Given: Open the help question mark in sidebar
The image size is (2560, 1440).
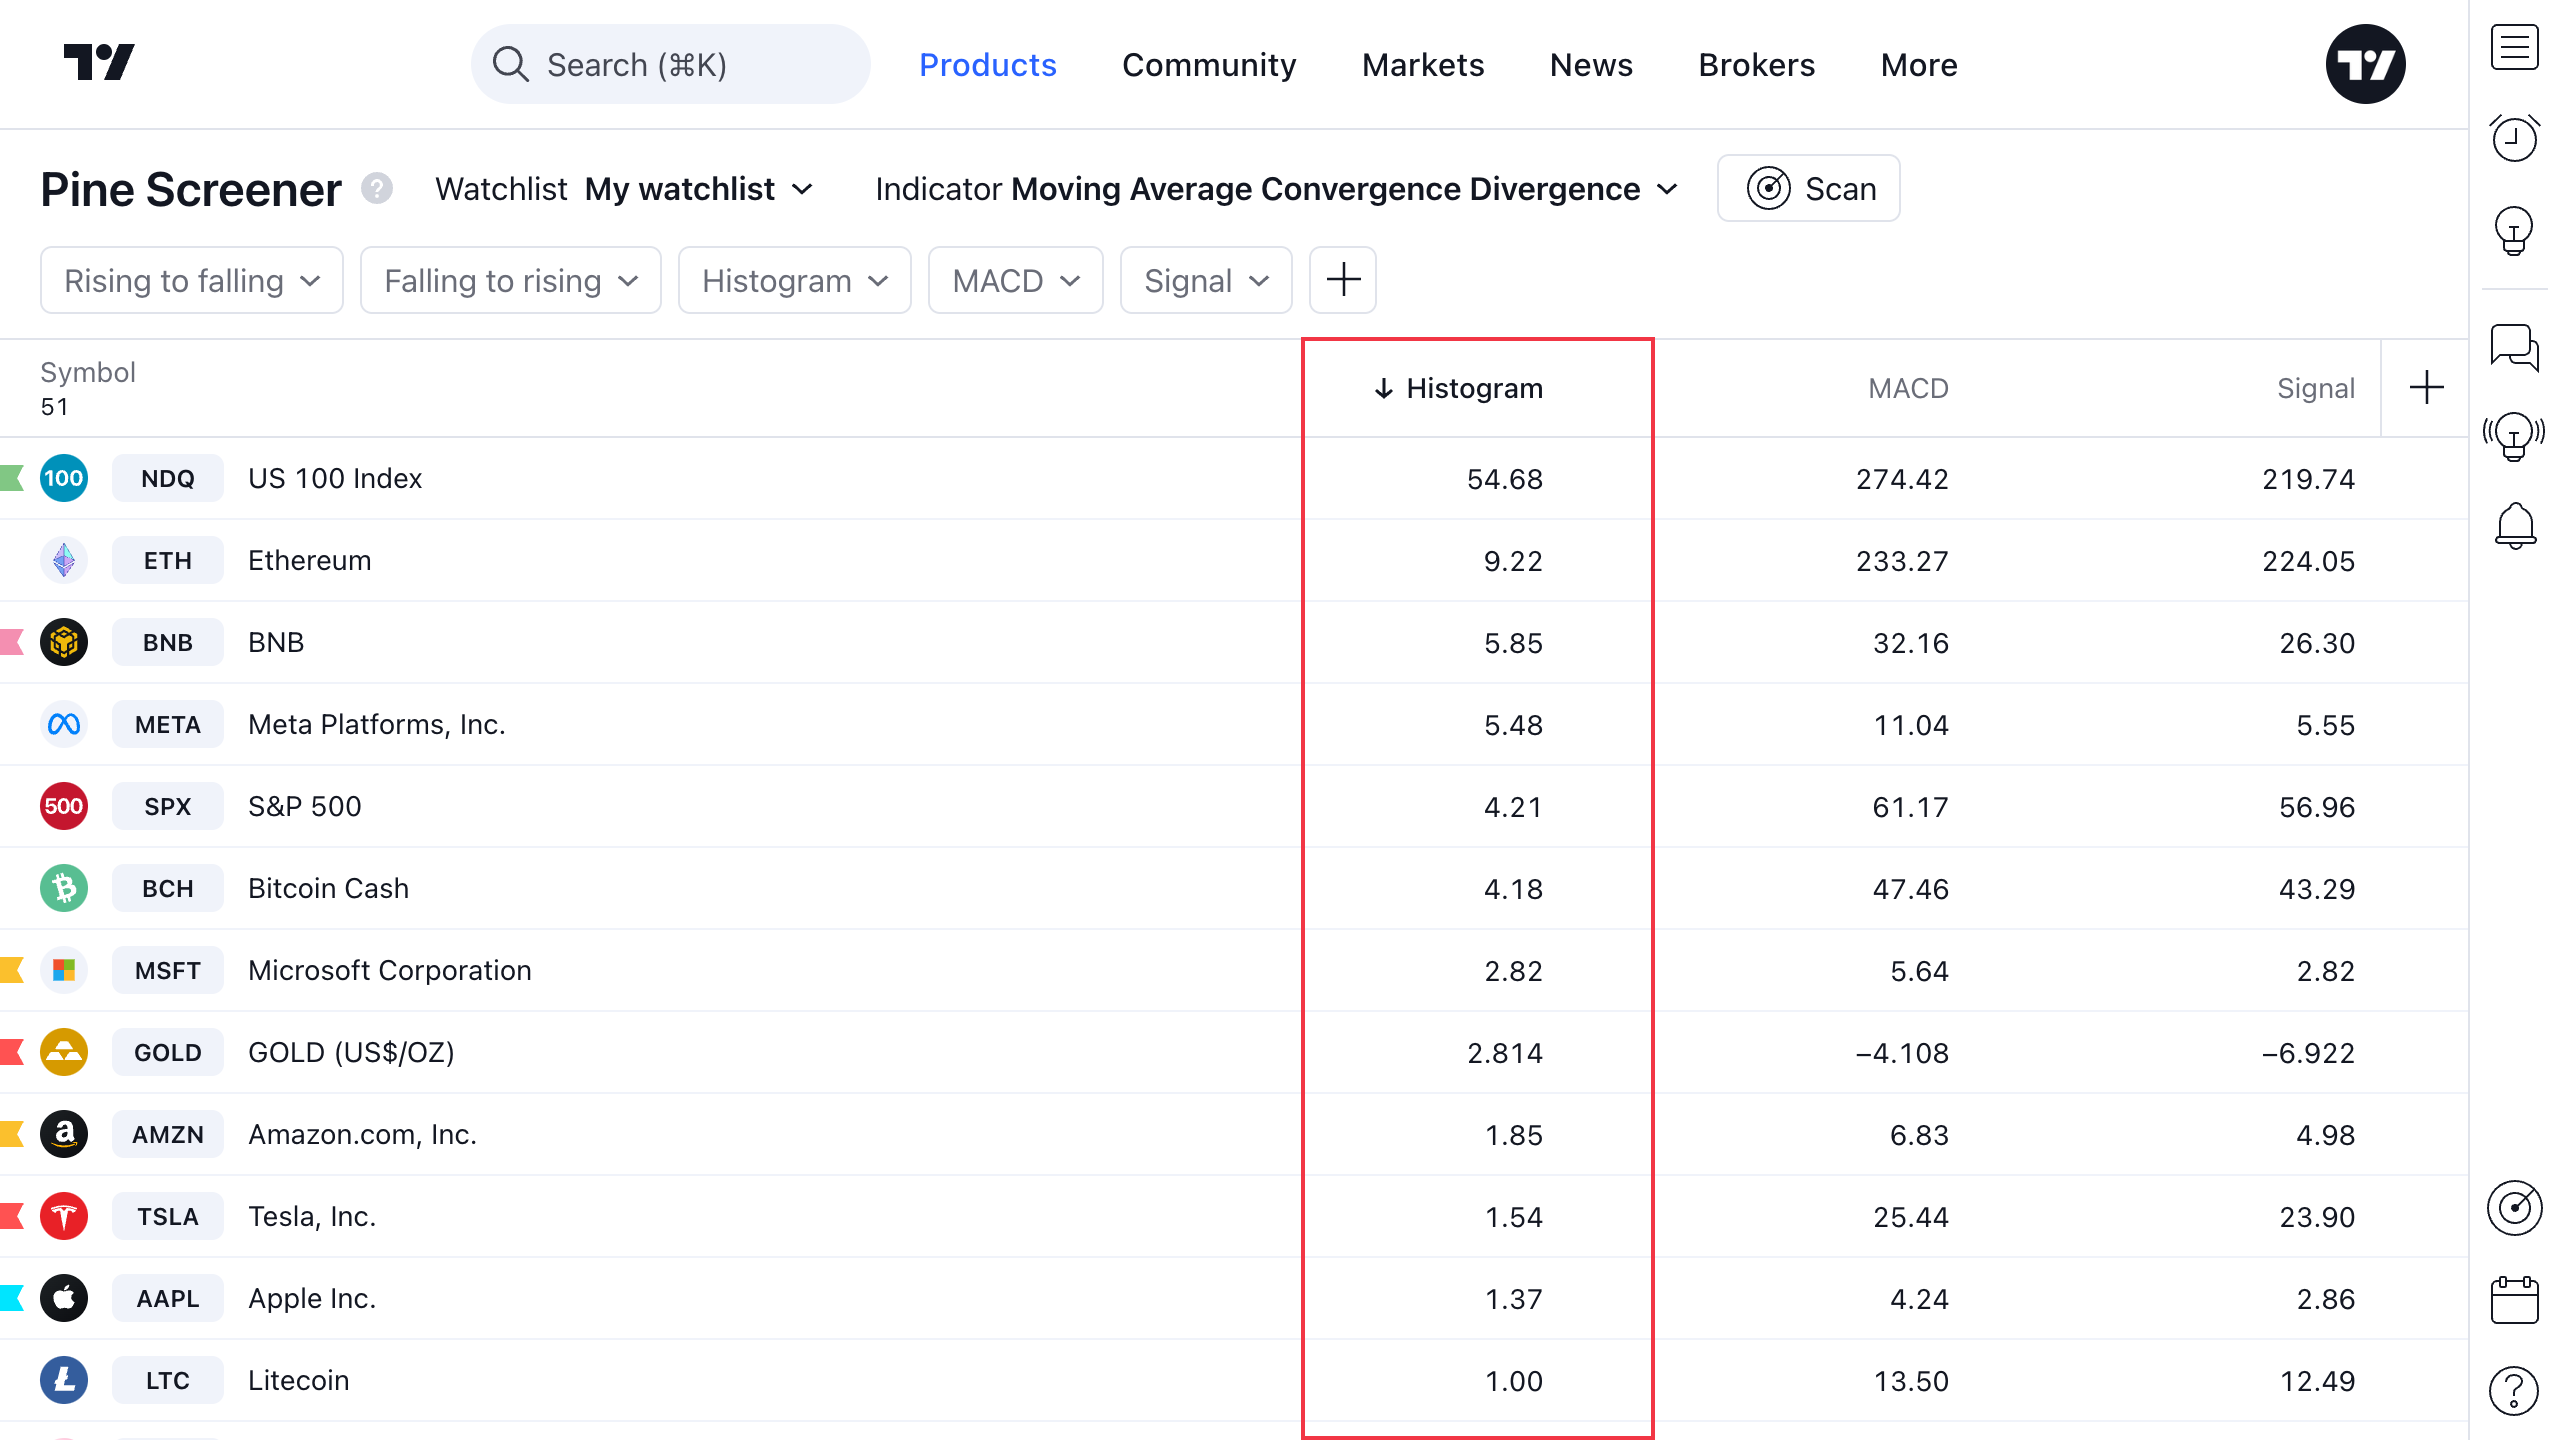Looking at the screenshot, I should (2514, 1390).
